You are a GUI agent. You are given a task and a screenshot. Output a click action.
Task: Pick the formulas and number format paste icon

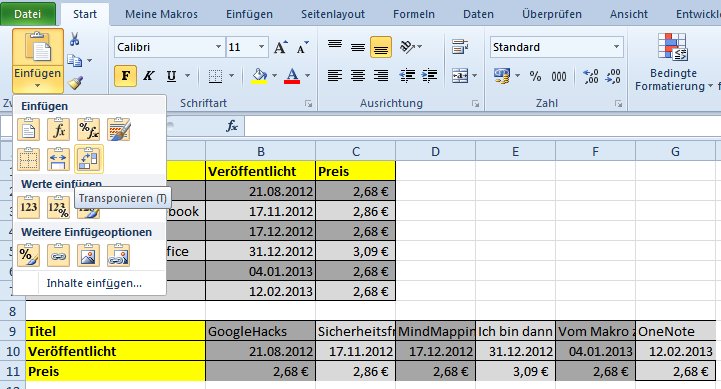pyautogui.click(x=88, y=129)
